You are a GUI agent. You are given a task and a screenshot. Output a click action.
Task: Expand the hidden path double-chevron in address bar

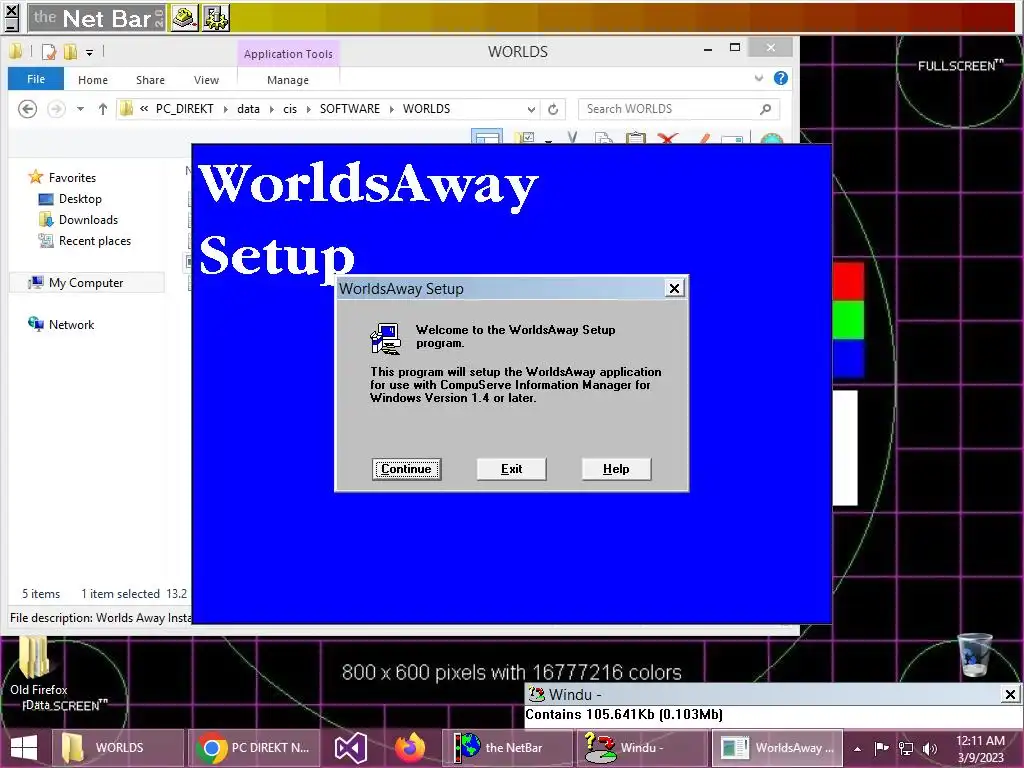click(144, 108)
